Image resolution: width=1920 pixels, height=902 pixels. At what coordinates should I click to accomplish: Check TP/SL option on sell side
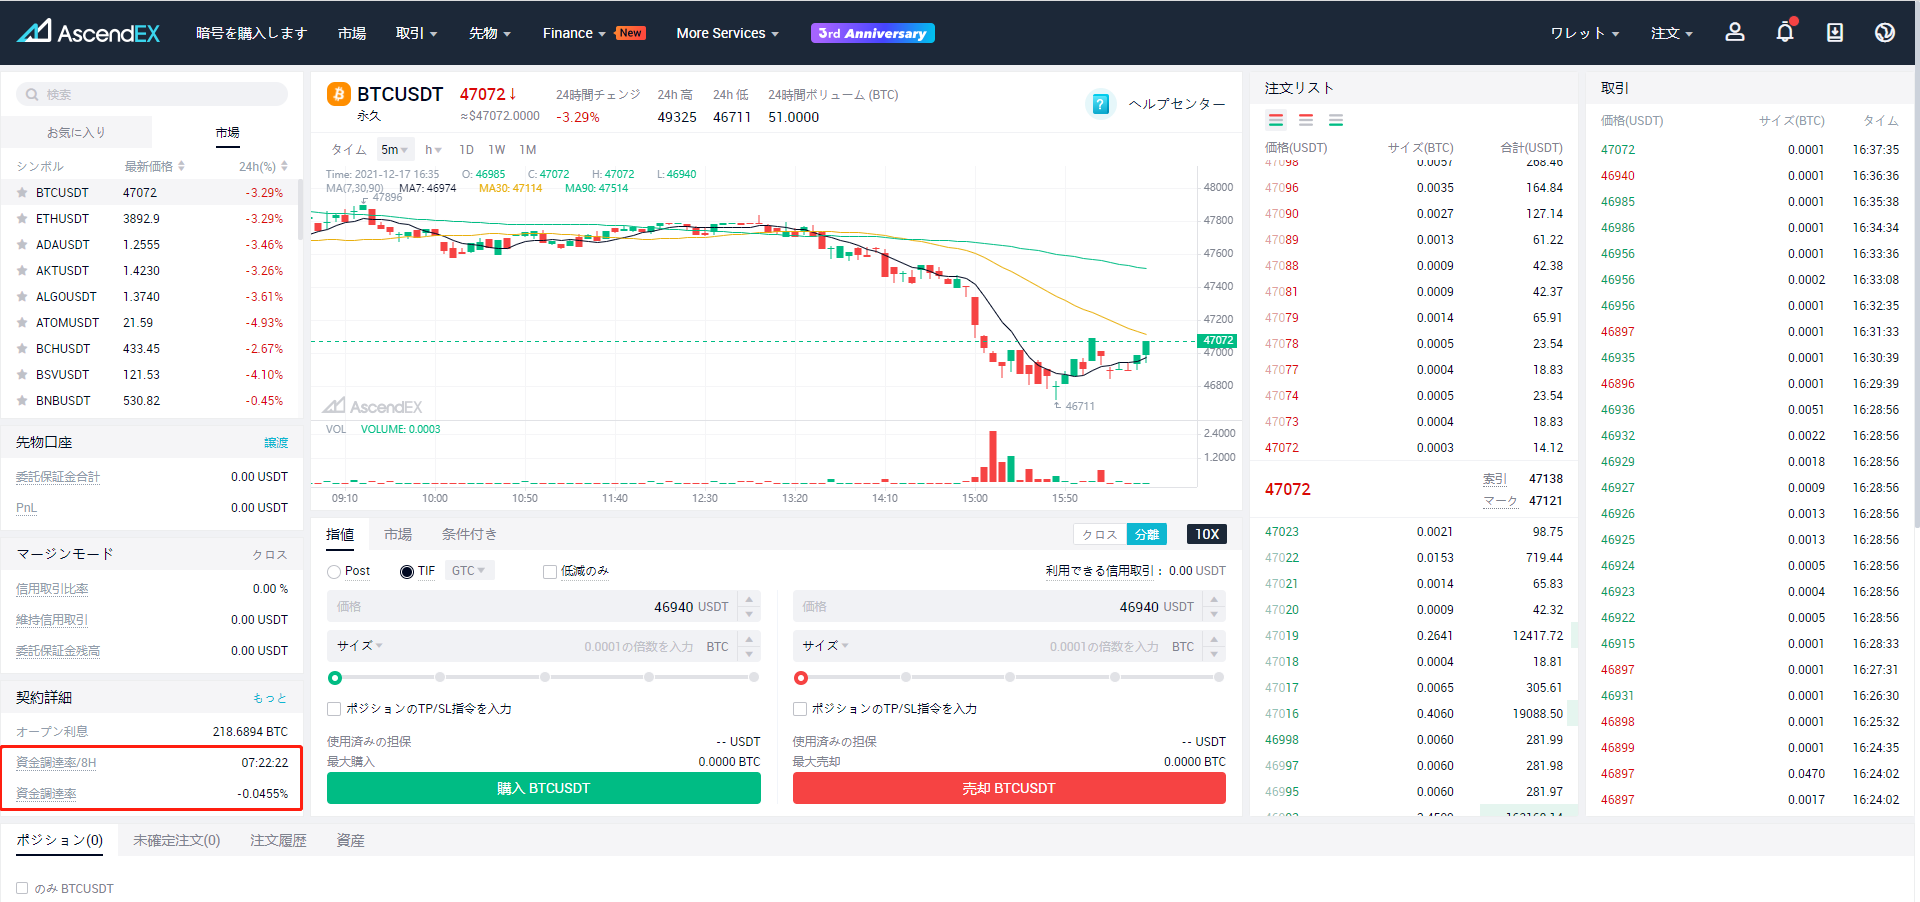[x=800, y=708]
